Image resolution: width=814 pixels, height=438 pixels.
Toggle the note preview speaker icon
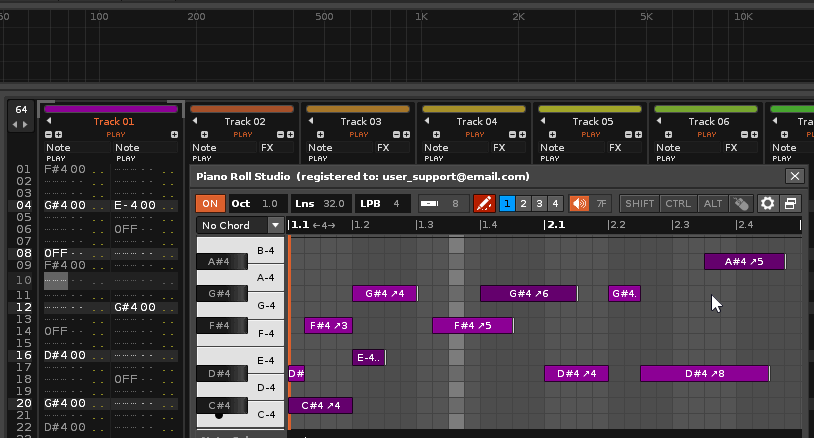pyautogui.click(x=579, y=203)
